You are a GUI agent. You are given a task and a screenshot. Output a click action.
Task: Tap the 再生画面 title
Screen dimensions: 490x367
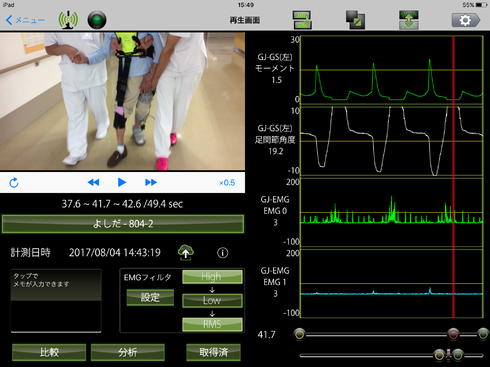tap(245, 20)
